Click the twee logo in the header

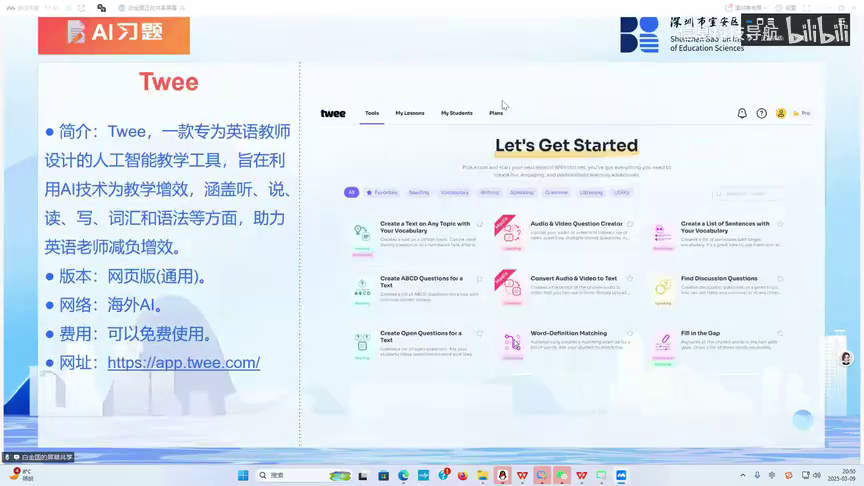pos(333,114)
